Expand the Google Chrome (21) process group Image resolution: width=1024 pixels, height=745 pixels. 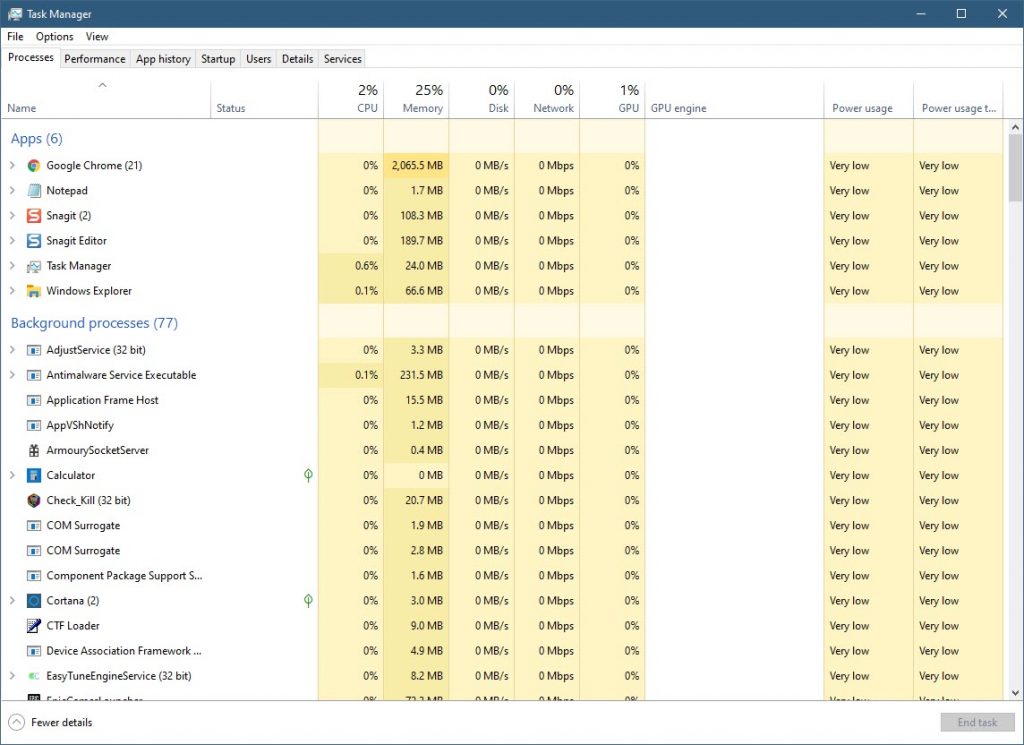tap(12, 166)
